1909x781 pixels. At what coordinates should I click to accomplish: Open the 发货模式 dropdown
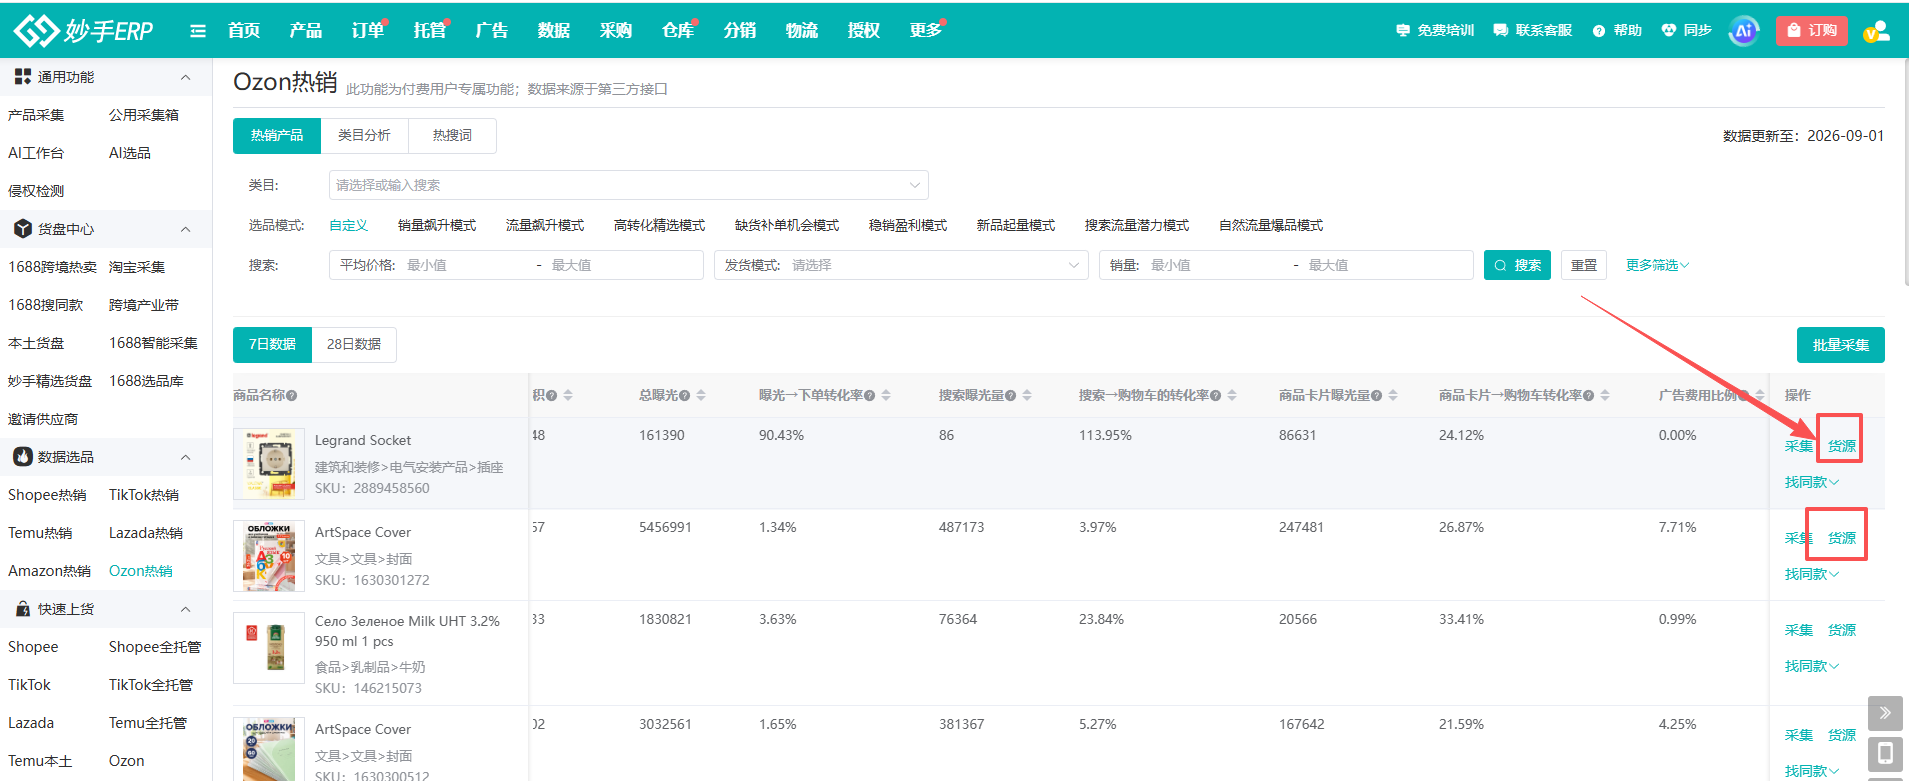pyautogui.click(x=901, y=265)
